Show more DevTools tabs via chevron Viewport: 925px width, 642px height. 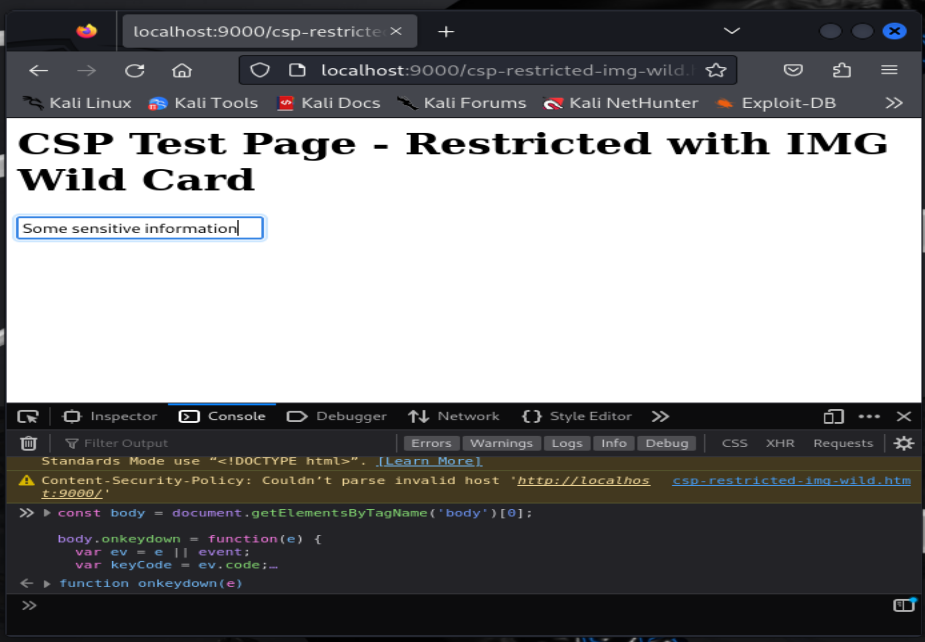pos(660,416)
